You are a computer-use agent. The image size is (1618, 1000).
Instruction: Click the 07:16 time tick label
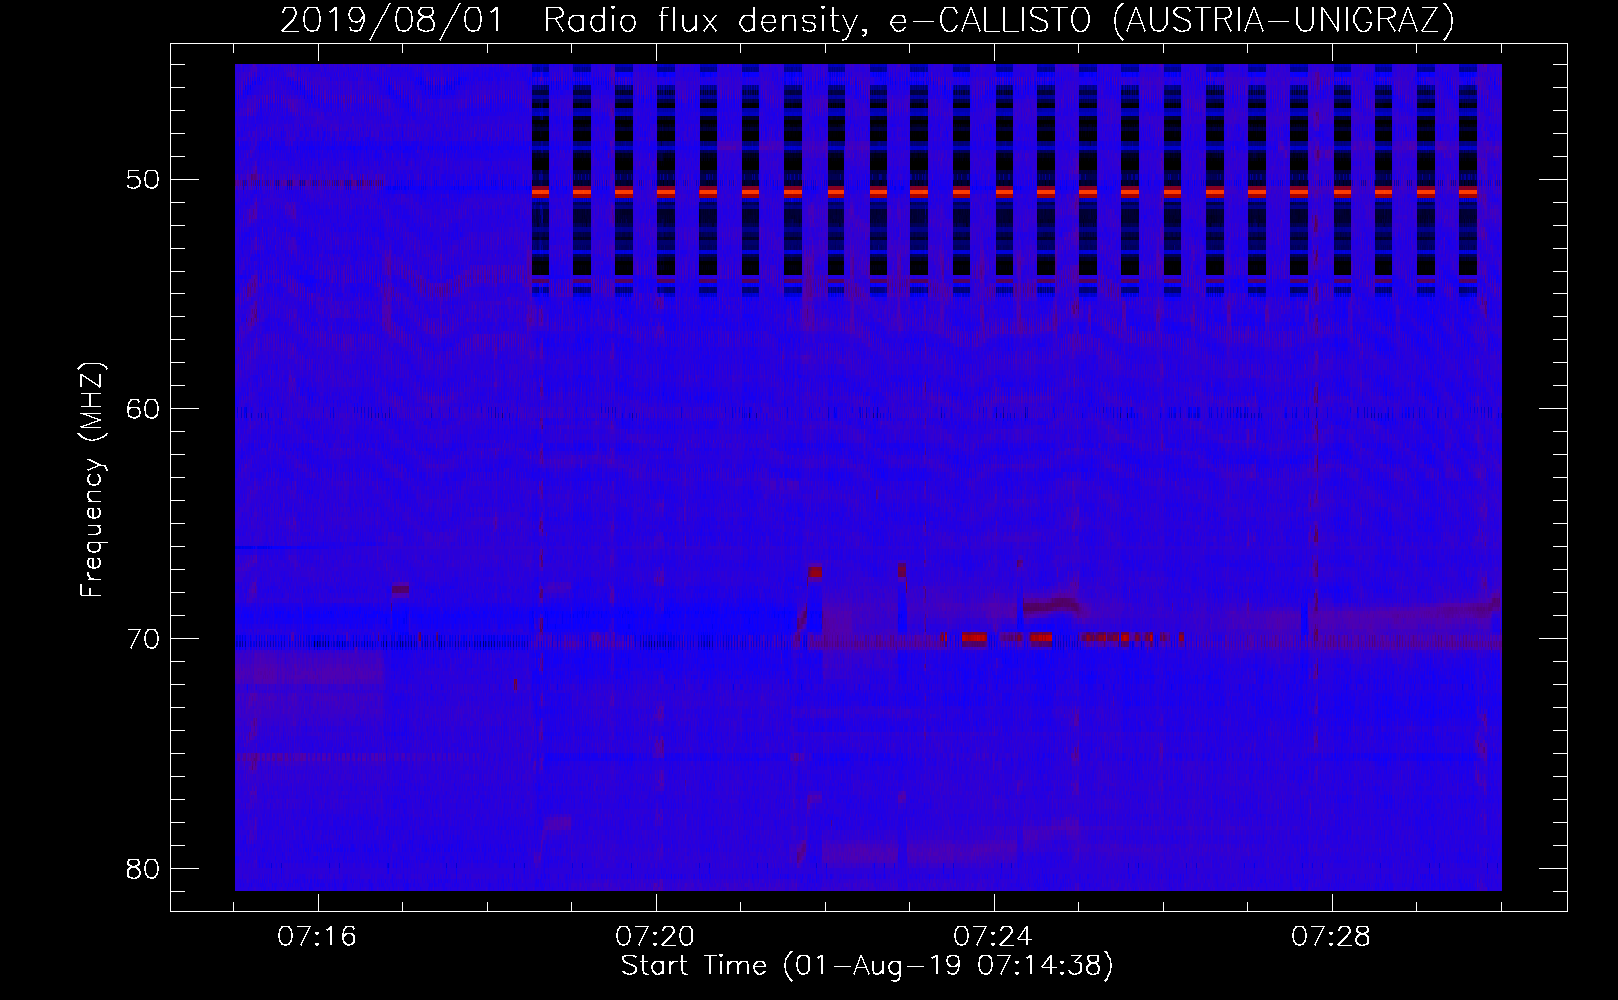(x=317, y=937)
